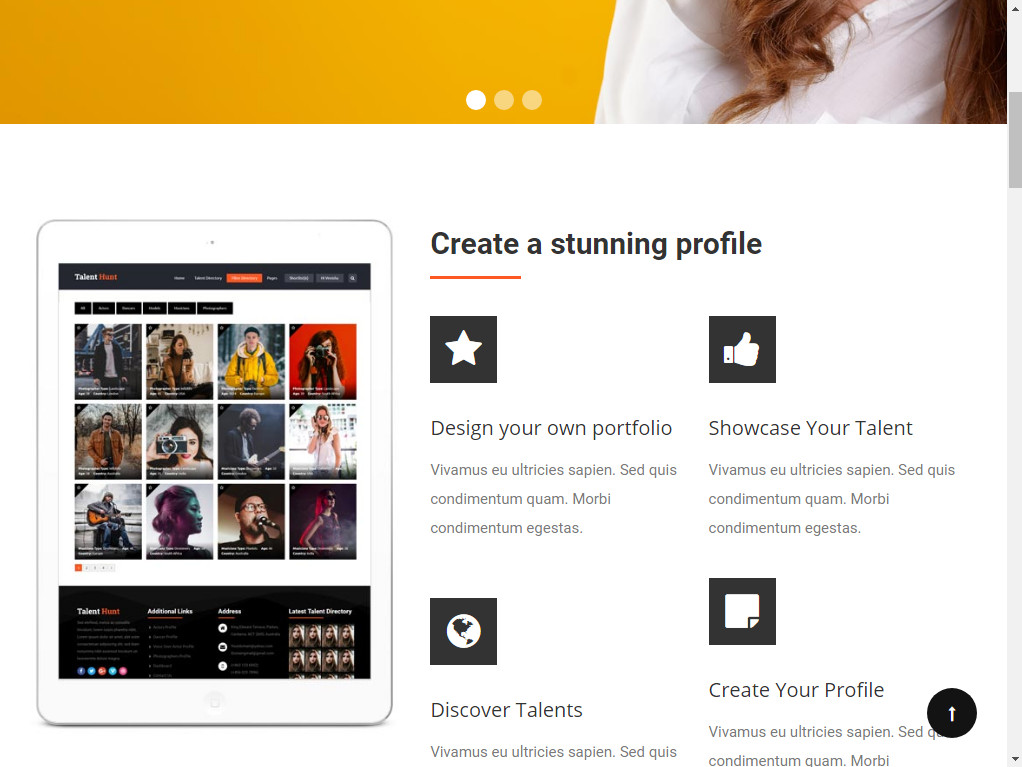Click the tablet mockup preview image
Screen dimensions: 1022x767
[x=214, y=473]
